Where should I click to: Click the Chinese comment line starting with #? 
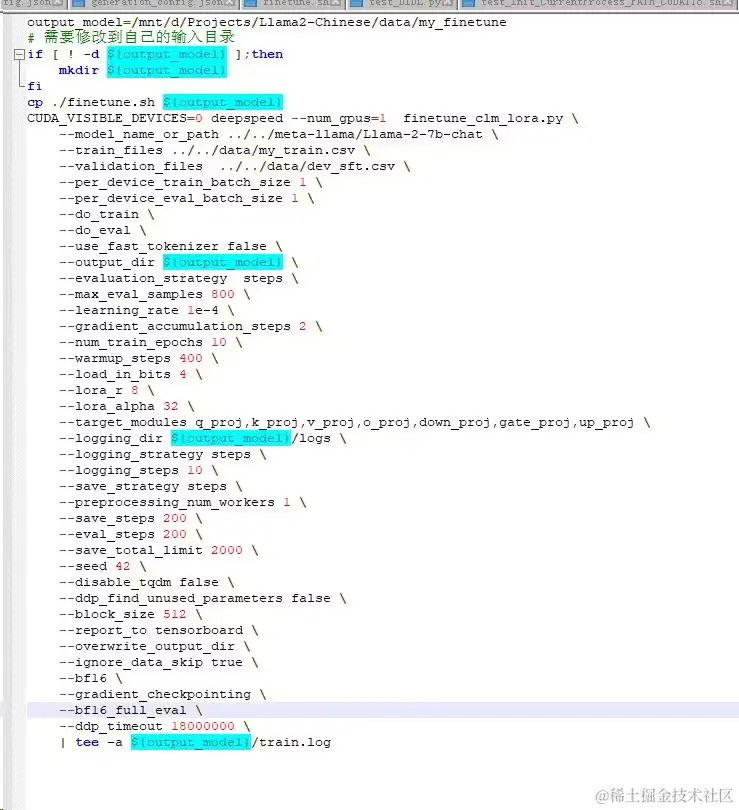pyautogui.click(x=131, y=37)
